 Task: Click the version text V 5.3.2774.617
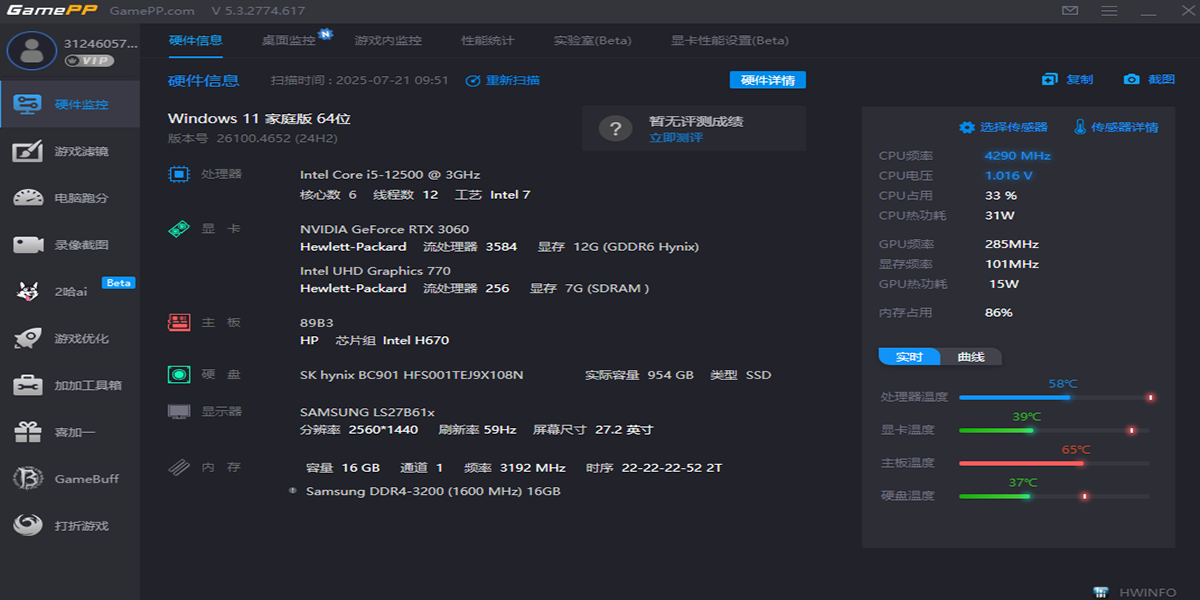tap(259, 11)
